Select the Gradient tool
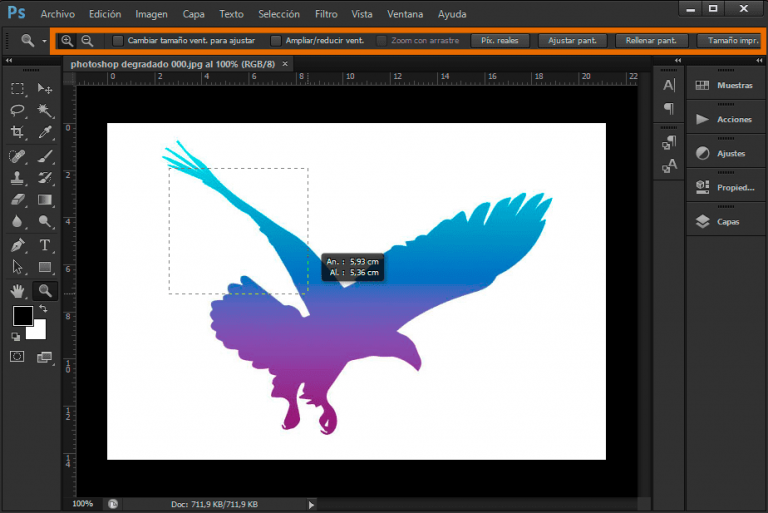Screen dimensions: 768x513 point(45,200)
